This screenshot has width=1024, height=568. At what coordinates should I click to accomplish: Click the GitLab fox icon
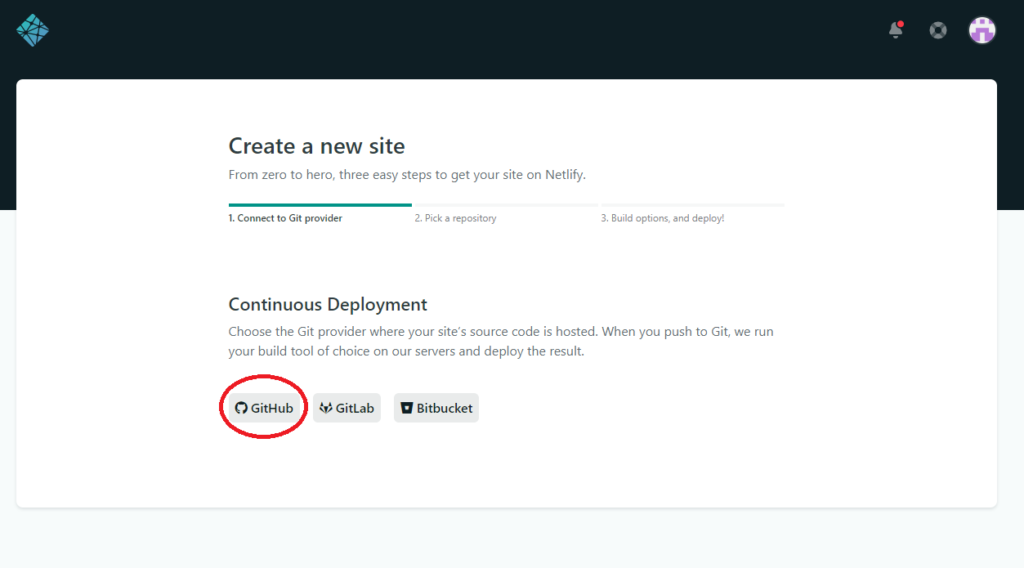pos(325,408)
